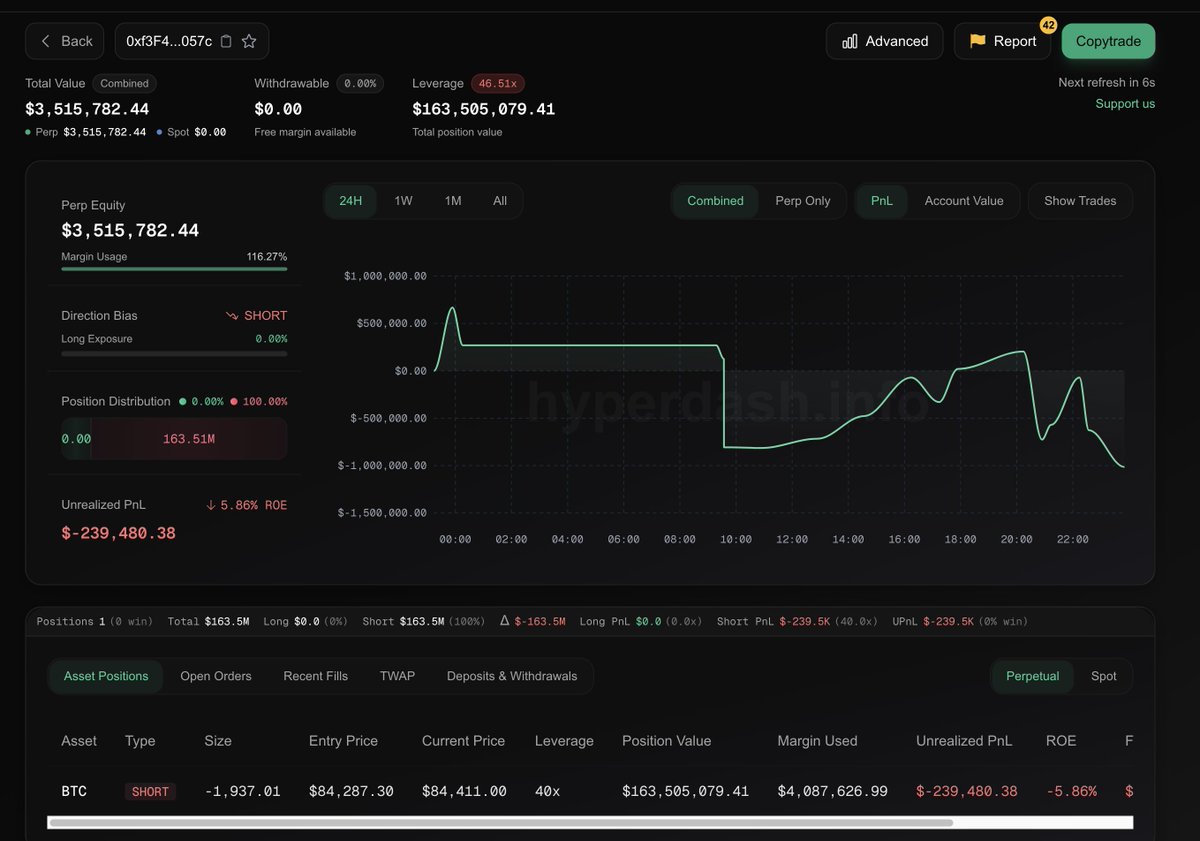Click the SHORT type tag in BTC row
The image size is (1200, 841).
click(x=150, y=791)
